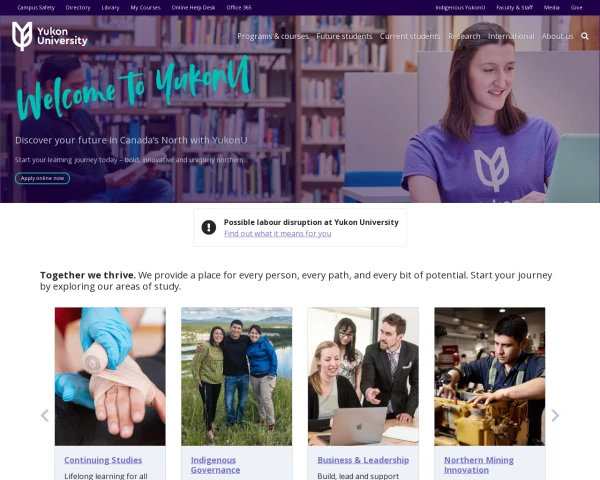Open the Online Help Desk link
This screenshot has height=480, width=600.
coord(193,8)
